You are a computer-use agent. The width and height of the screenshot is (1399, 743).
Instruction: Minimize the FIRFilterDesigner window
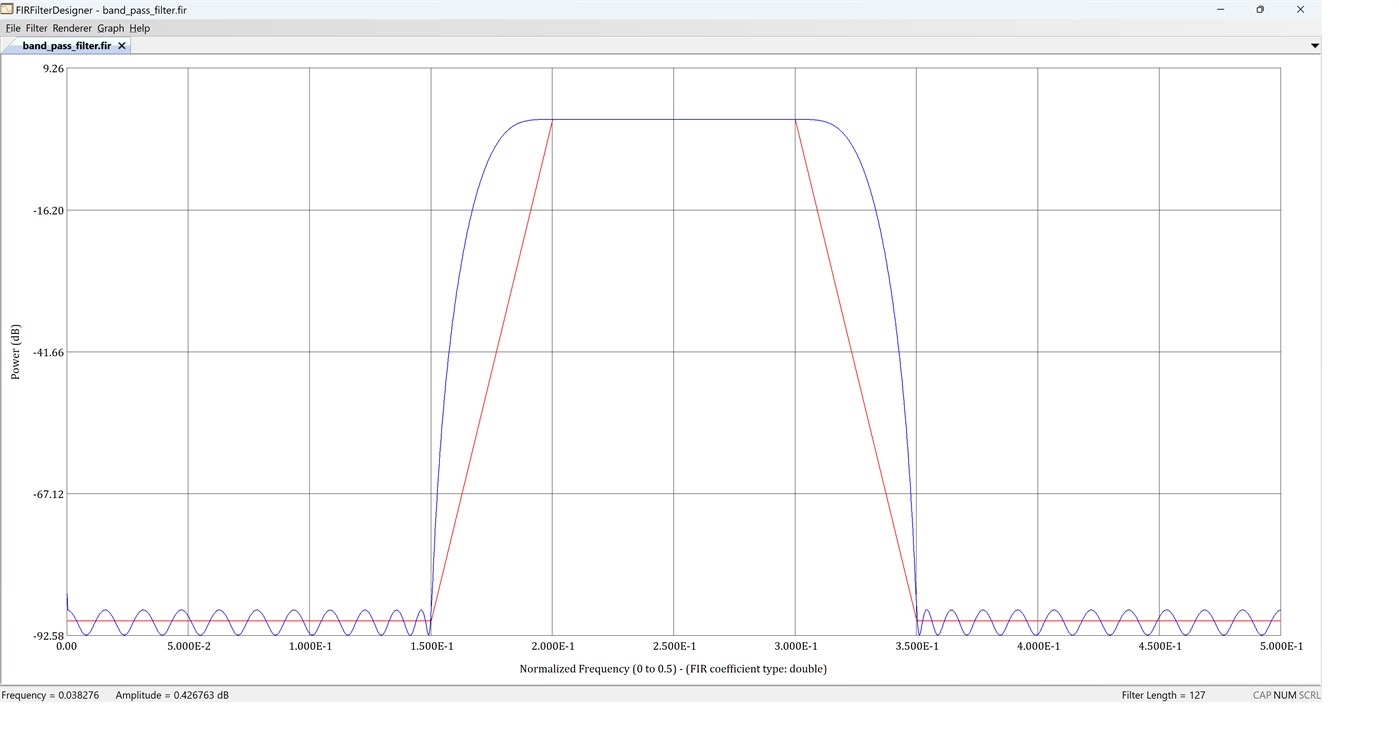1221,9
